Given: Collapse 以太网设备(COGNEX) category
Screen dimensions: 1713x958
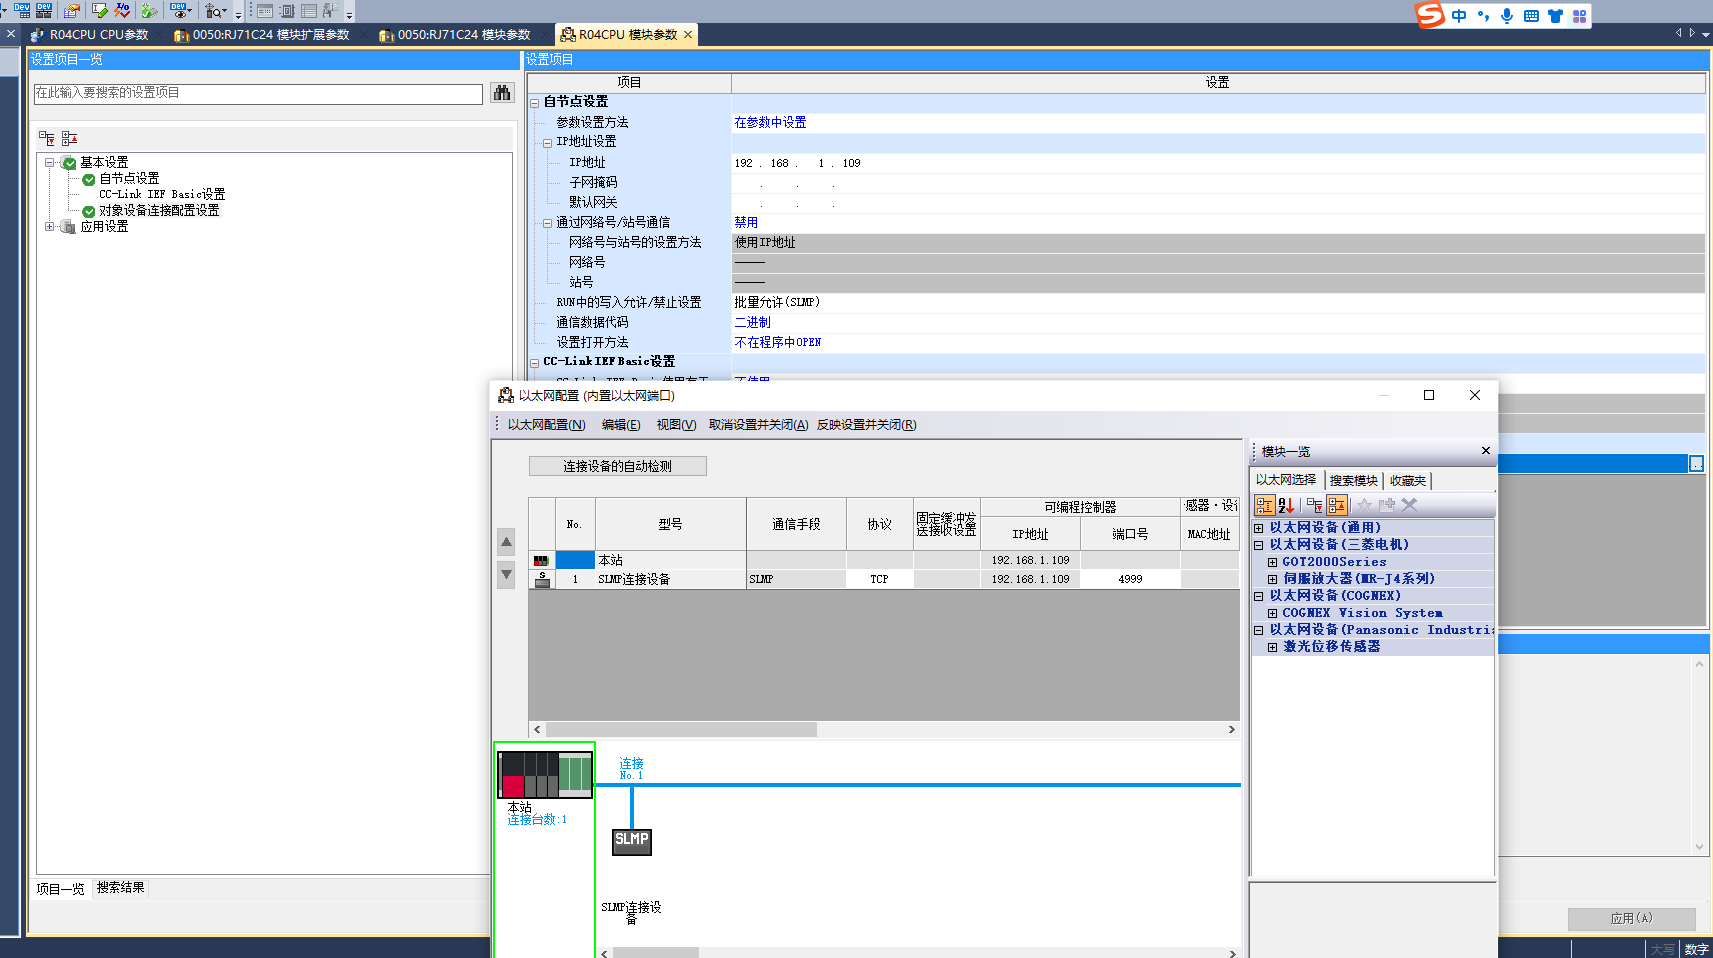Looking at the screenshot, I should [1259, 596].
